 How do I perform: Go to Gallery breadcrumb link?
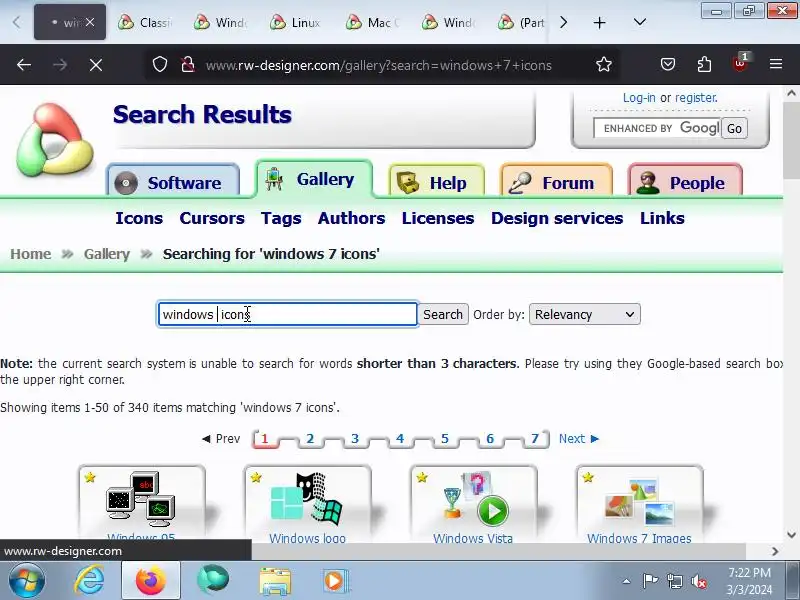point(107,254)
